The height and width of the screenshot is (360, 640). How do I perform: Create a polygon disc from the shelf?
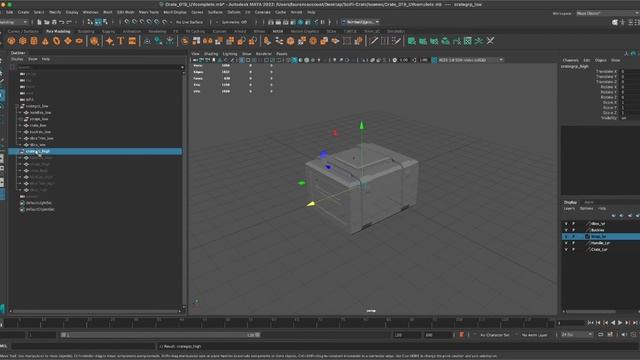pos(79,41)
